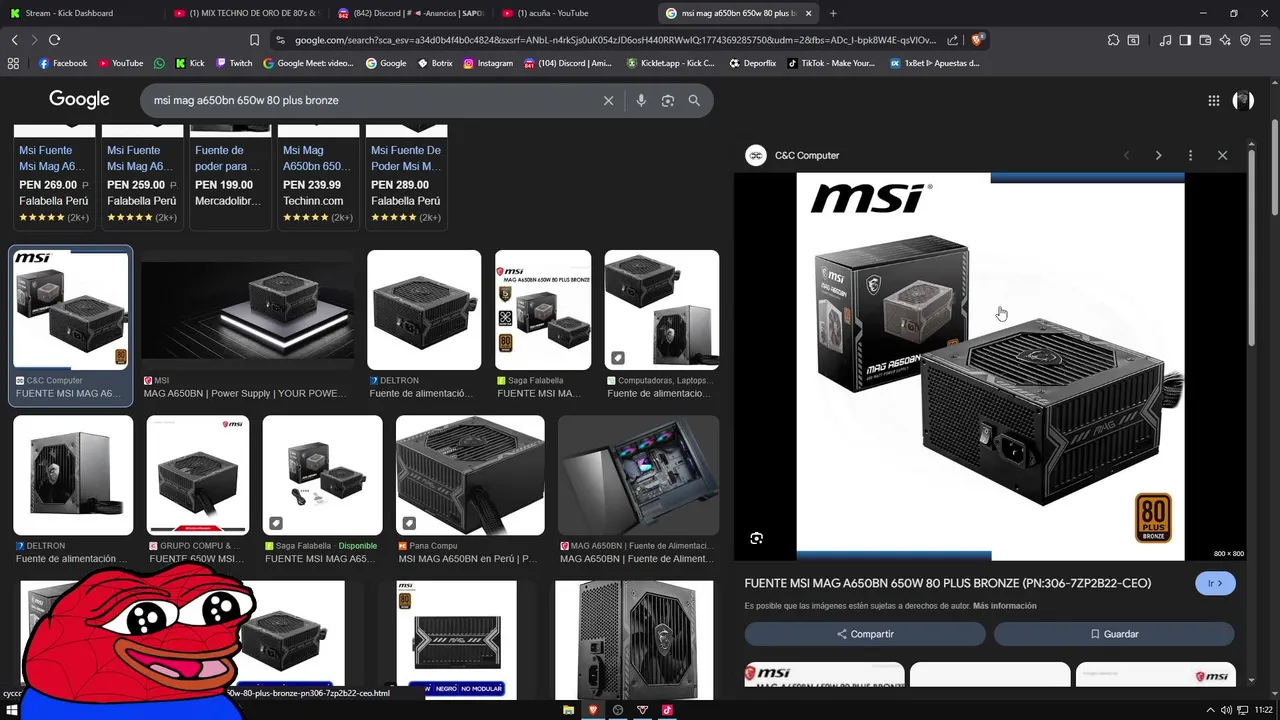The width and height of the screenshot is (1280, 720).
Task: Click the Compartir share button
Action: point(865,634)
